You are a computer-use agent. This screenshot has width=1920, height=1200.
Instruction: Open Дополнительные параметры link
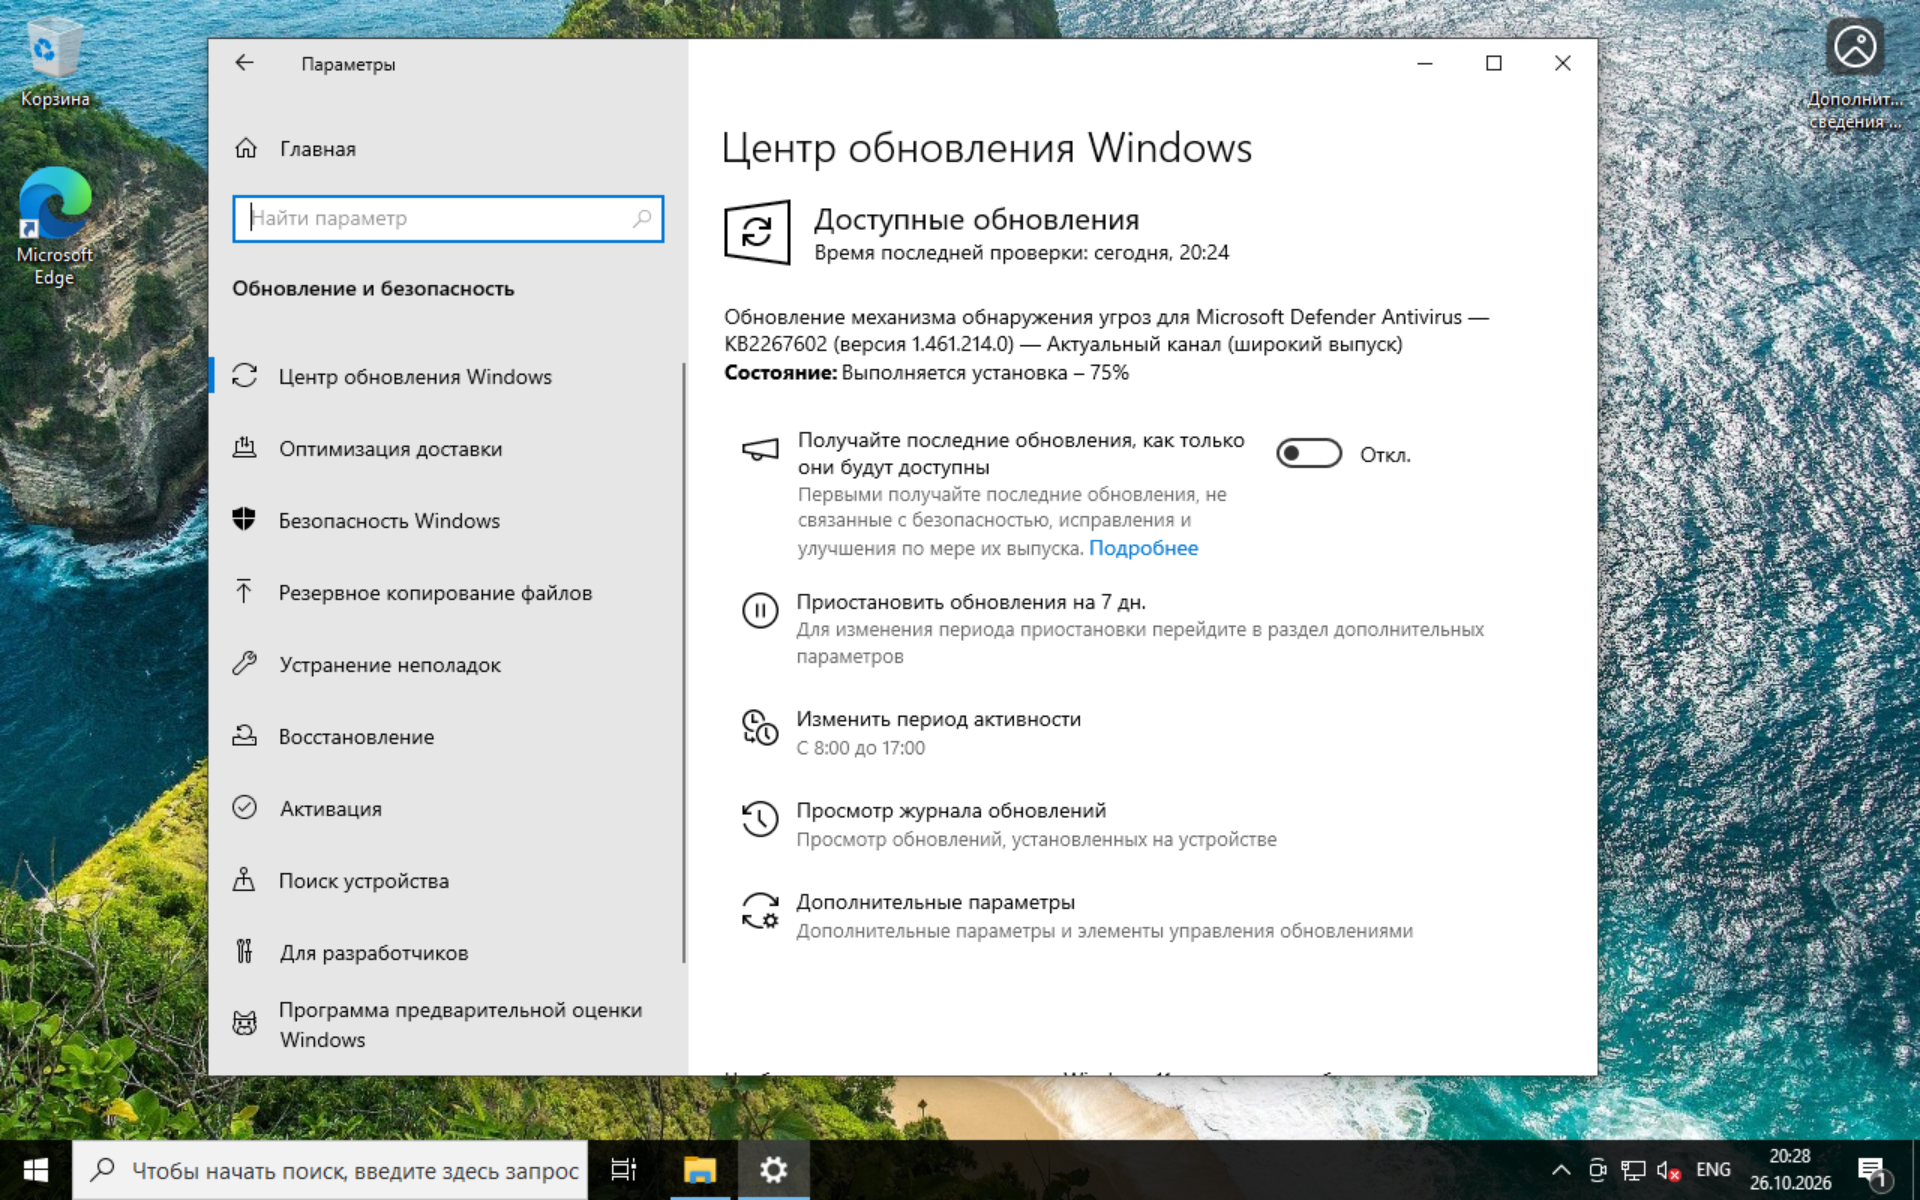tap(935, 902)
